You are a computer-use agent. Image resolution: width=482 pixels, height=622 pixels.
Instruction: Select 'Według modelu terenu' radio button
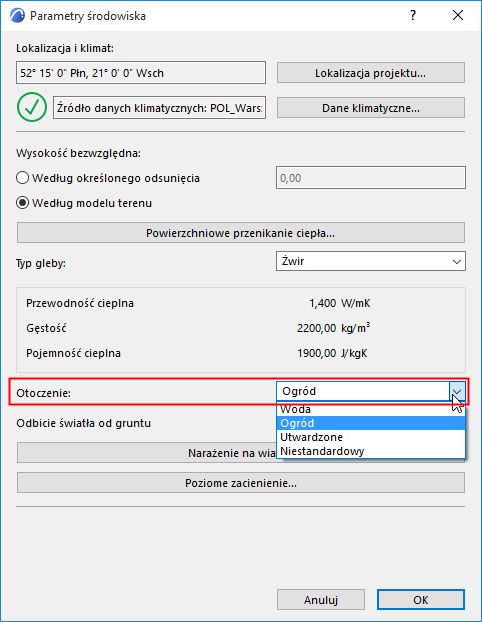click(23, 203)
